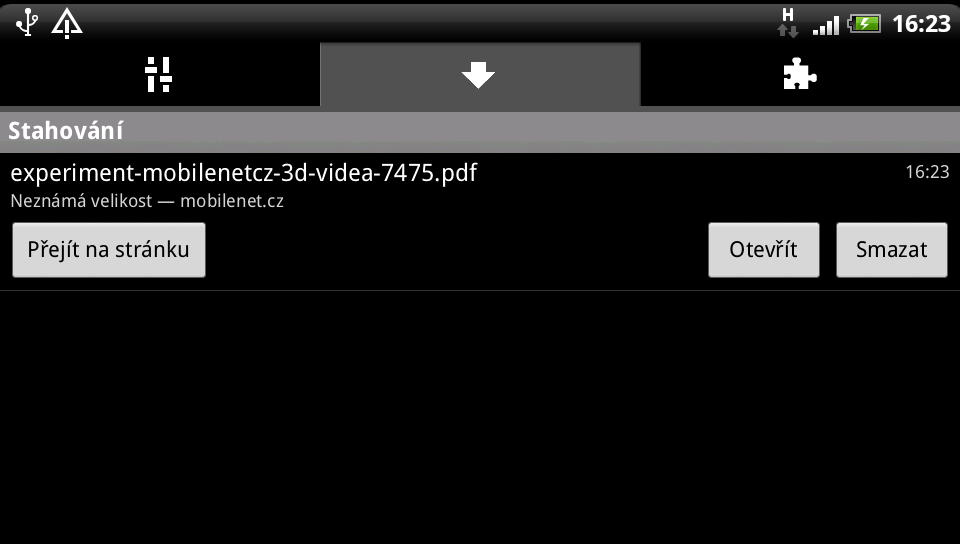This screenshot has width=960, height=544.
Task: Tap the empty space between item buttons
Action: point(457,250)
